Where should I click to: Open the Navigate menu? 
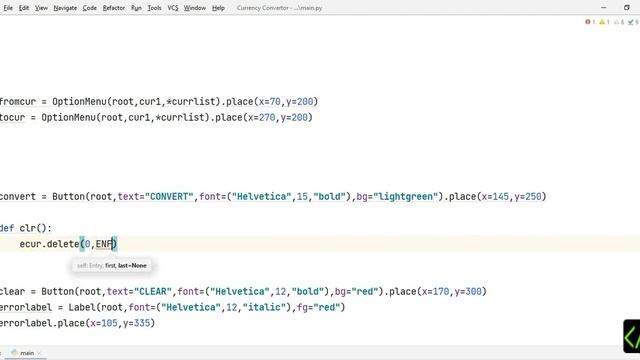coord(65,8)
